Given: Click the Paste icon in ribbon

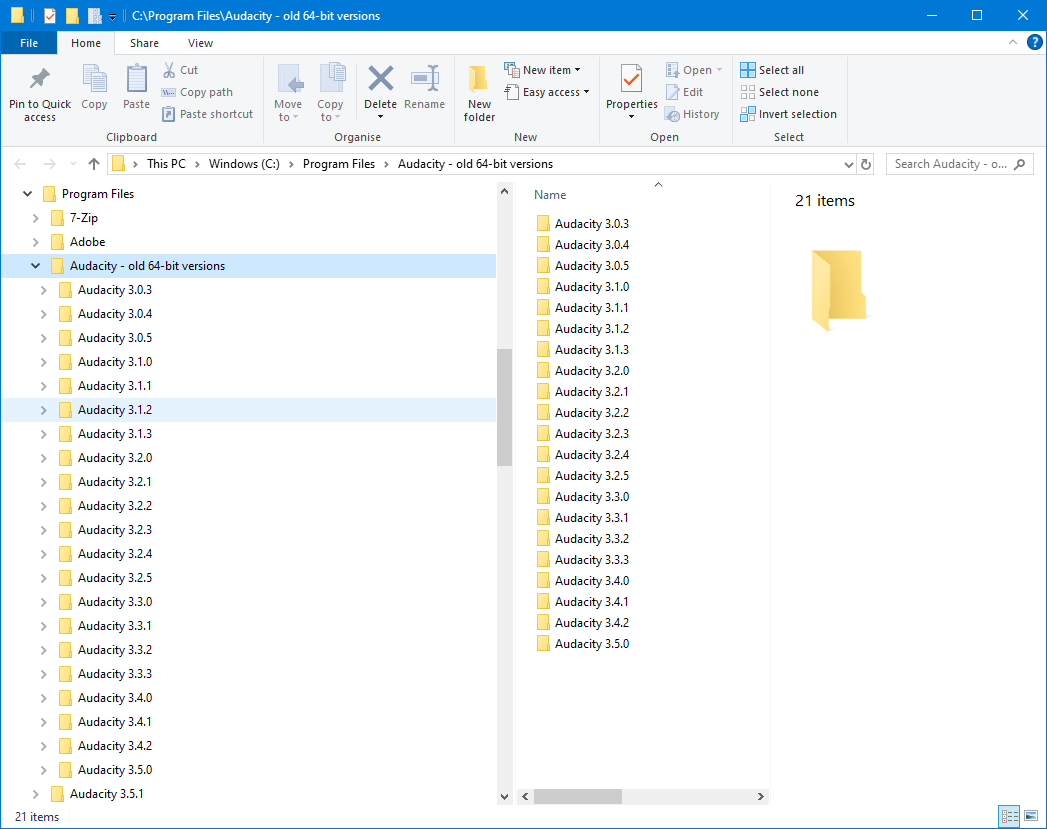Looking at the screenshot, I should coord(136,80).
